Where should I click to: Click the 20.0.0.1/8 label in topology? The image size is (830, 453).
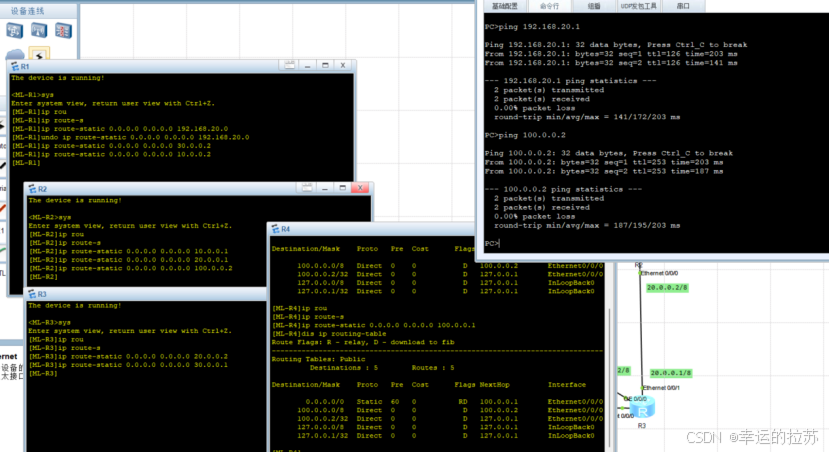pyautogui.click(x=671, y=373)
